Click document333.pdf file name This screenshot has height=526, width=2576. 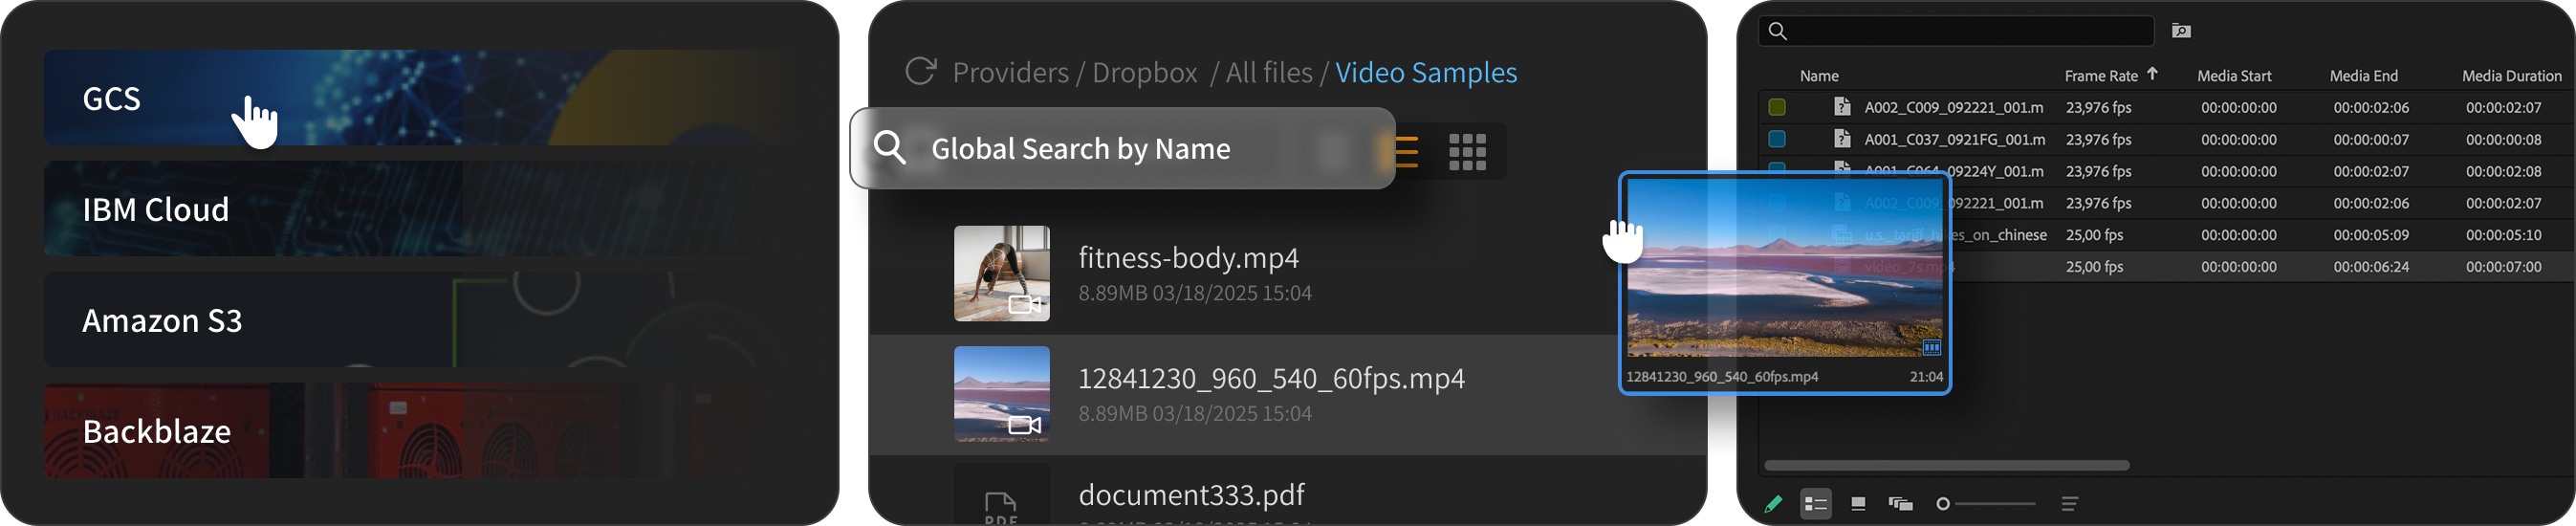1191,495
